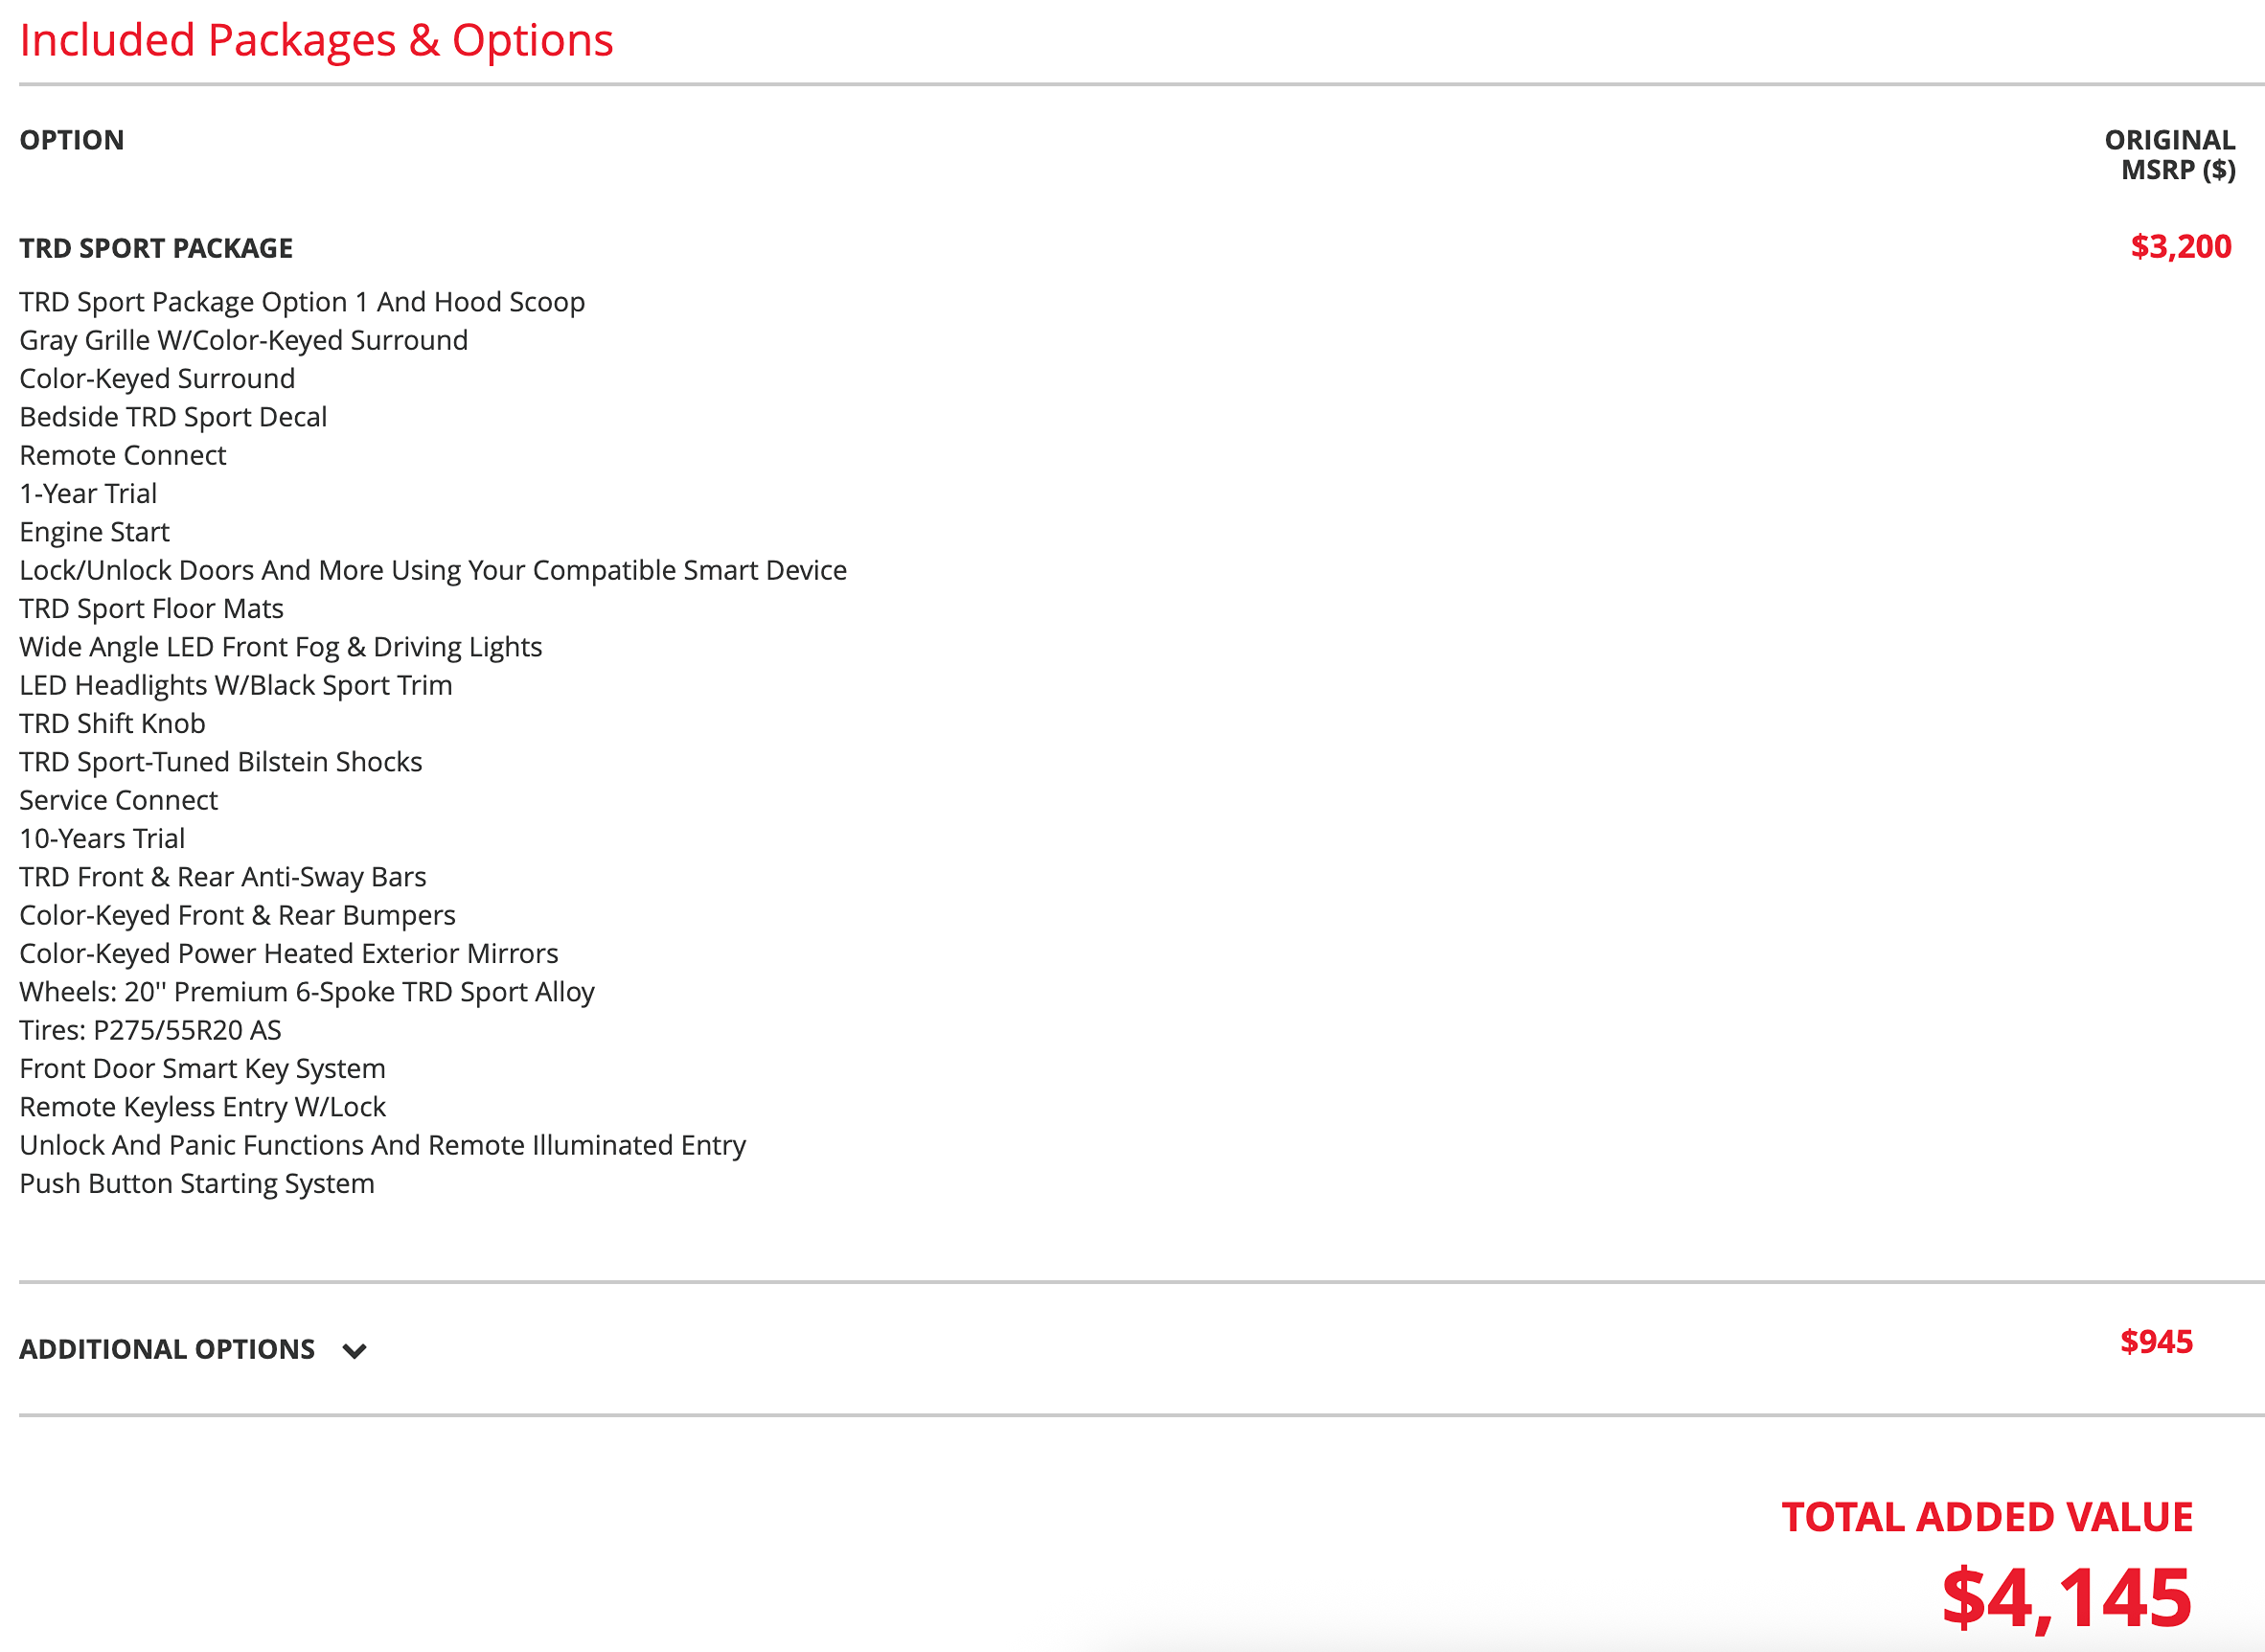Viewport: 2265px width, 1652px height.
Task: Select 'Tires: P275/55R20 AS' line
Action: 150,1030
